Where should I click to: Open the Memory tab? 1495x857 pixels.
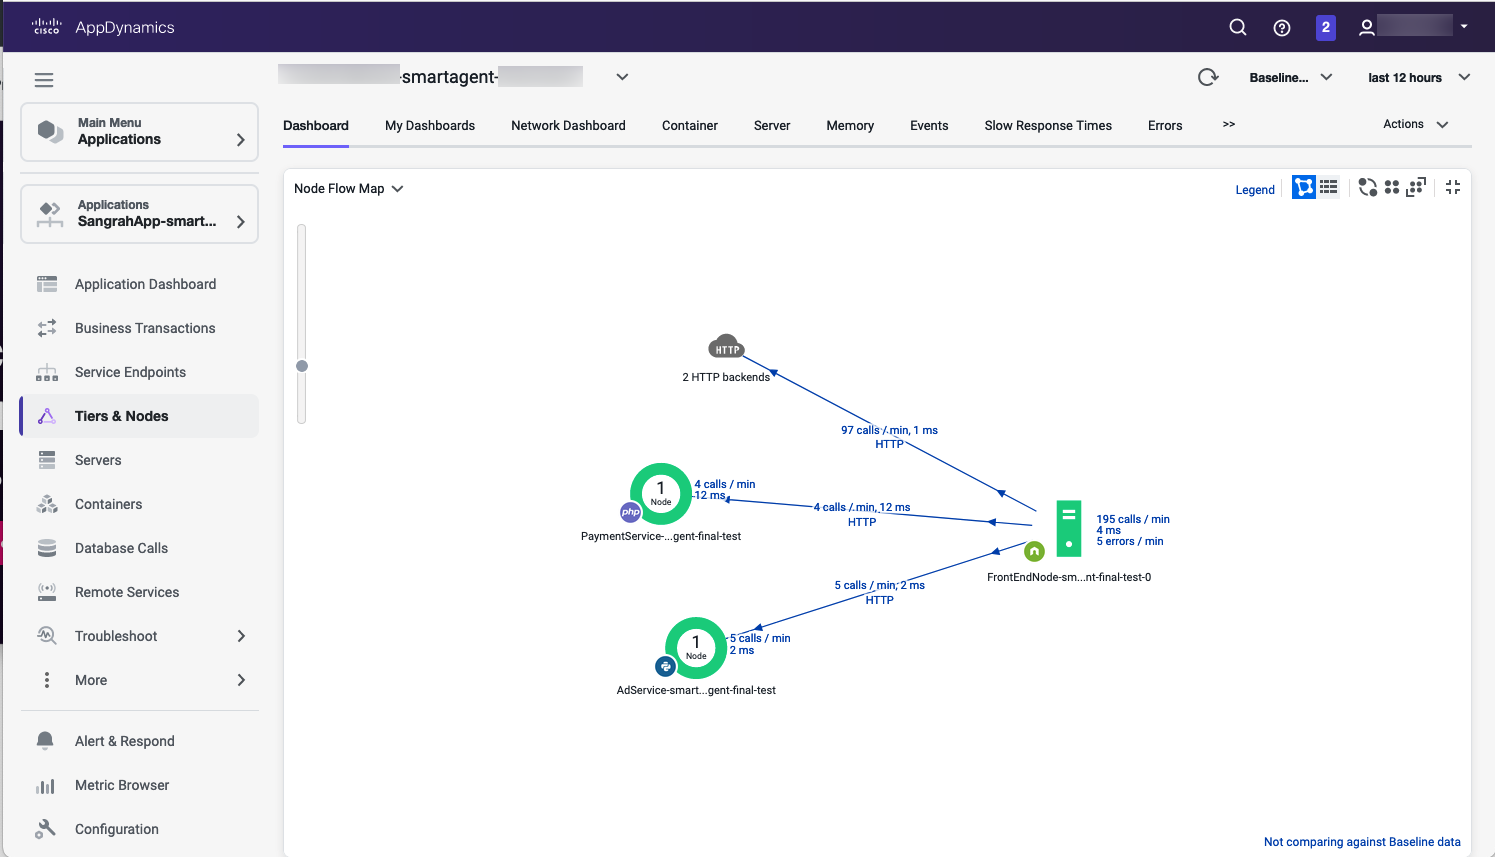pos(850,125)
